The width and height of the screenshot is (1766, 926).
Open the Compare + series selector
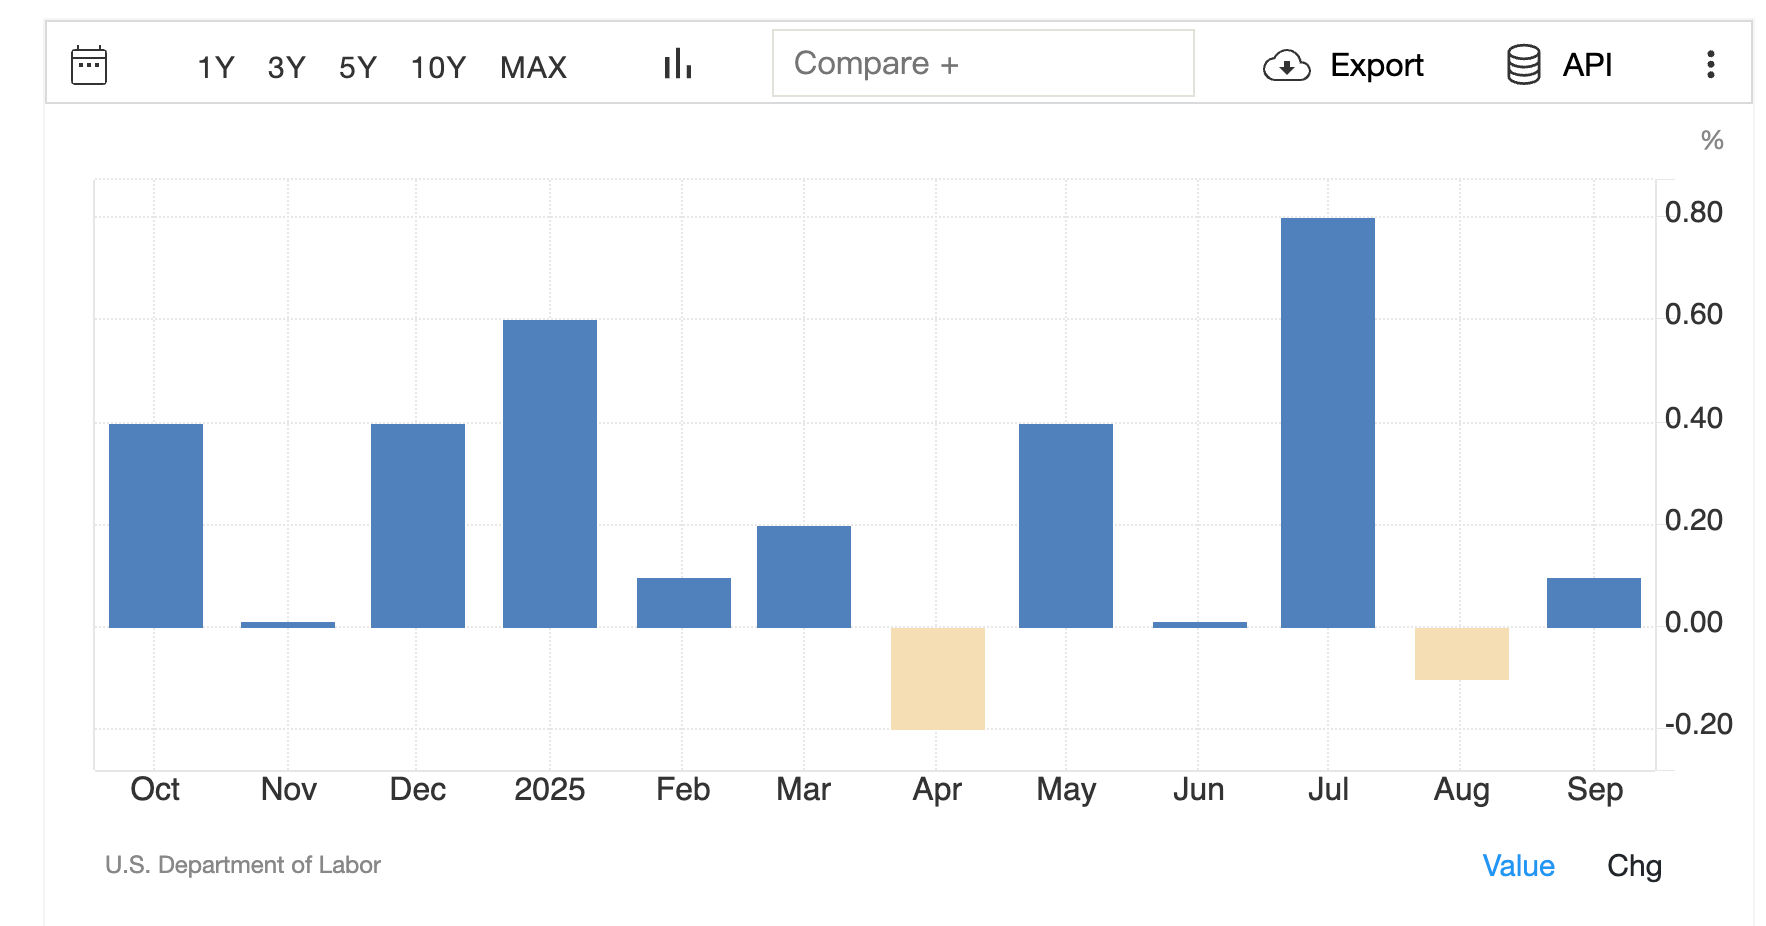pyautogui.click(x=983, y=63)
